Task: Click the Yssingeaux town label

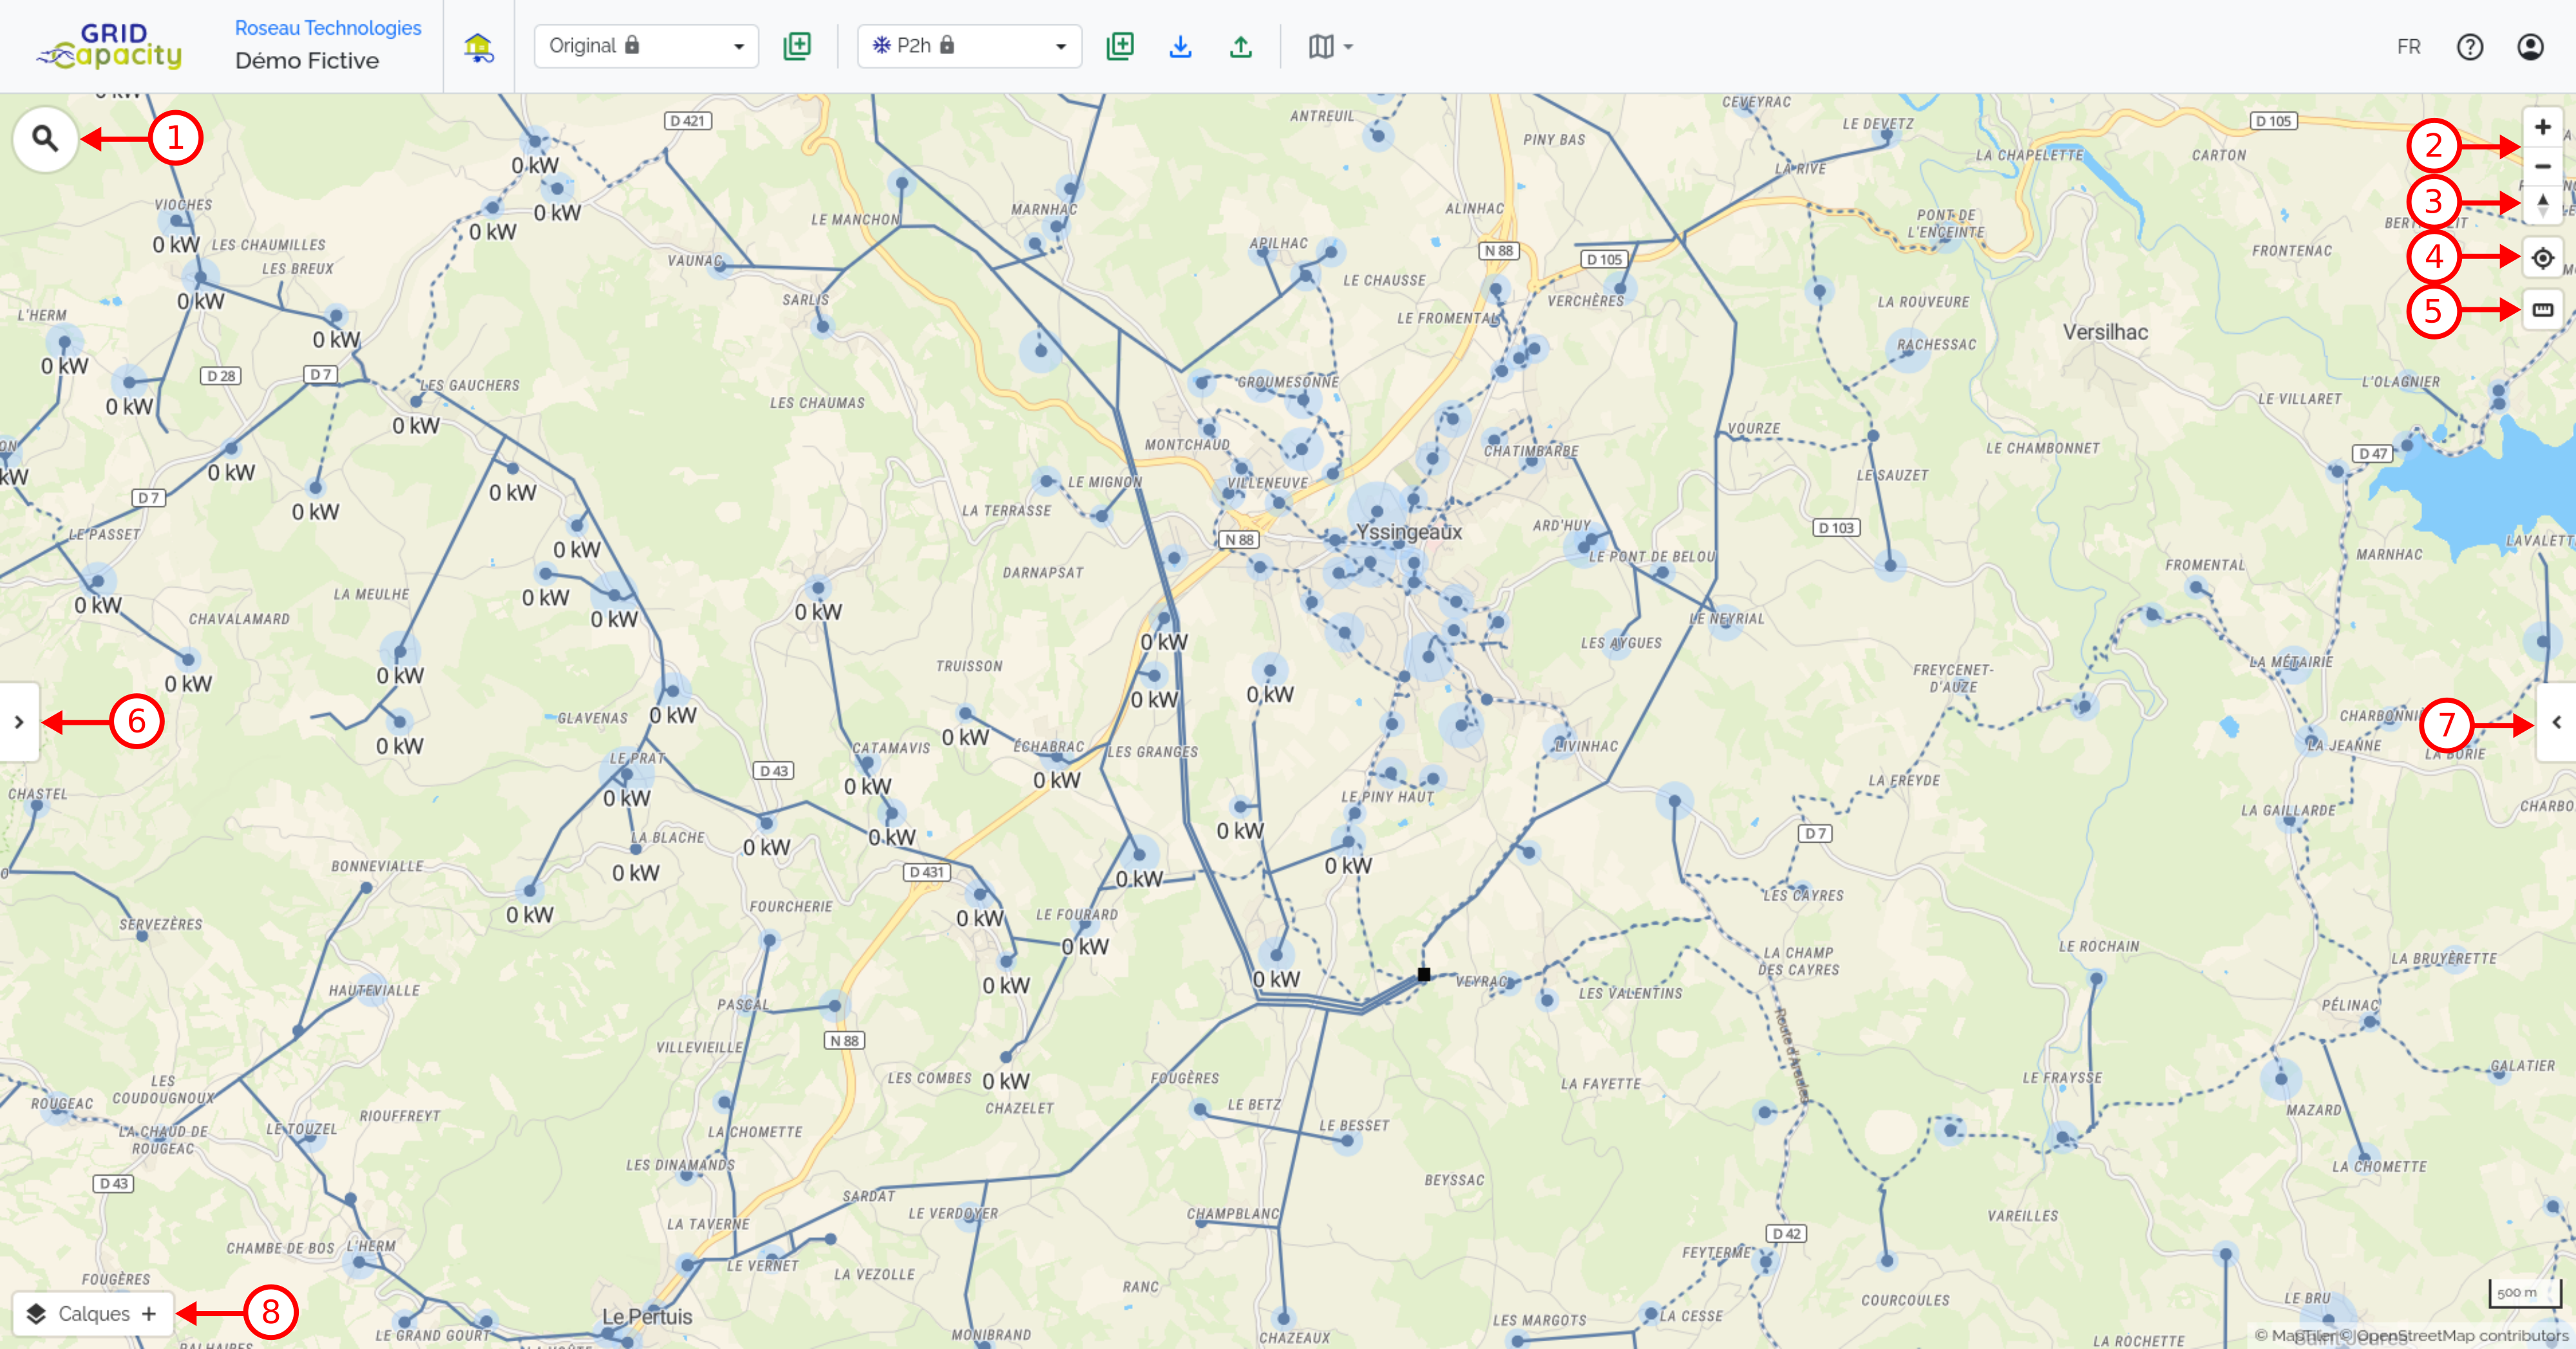Action: pos(1408,532)
